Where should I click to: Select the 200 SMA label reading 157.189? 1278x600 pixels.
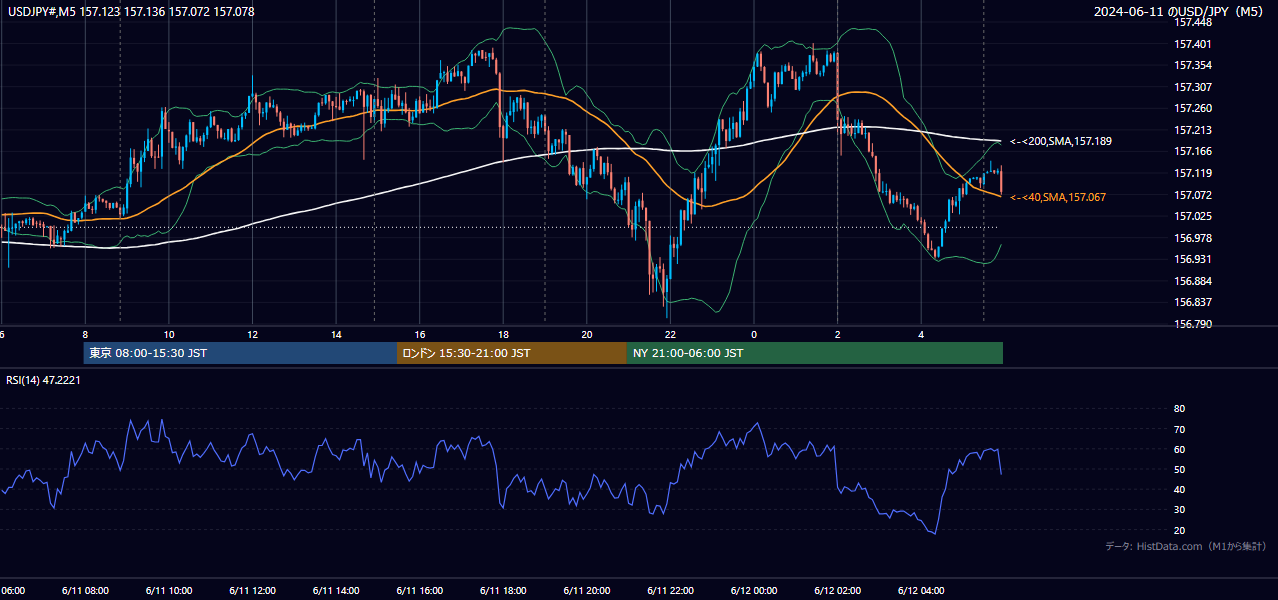pos(1061,142)
